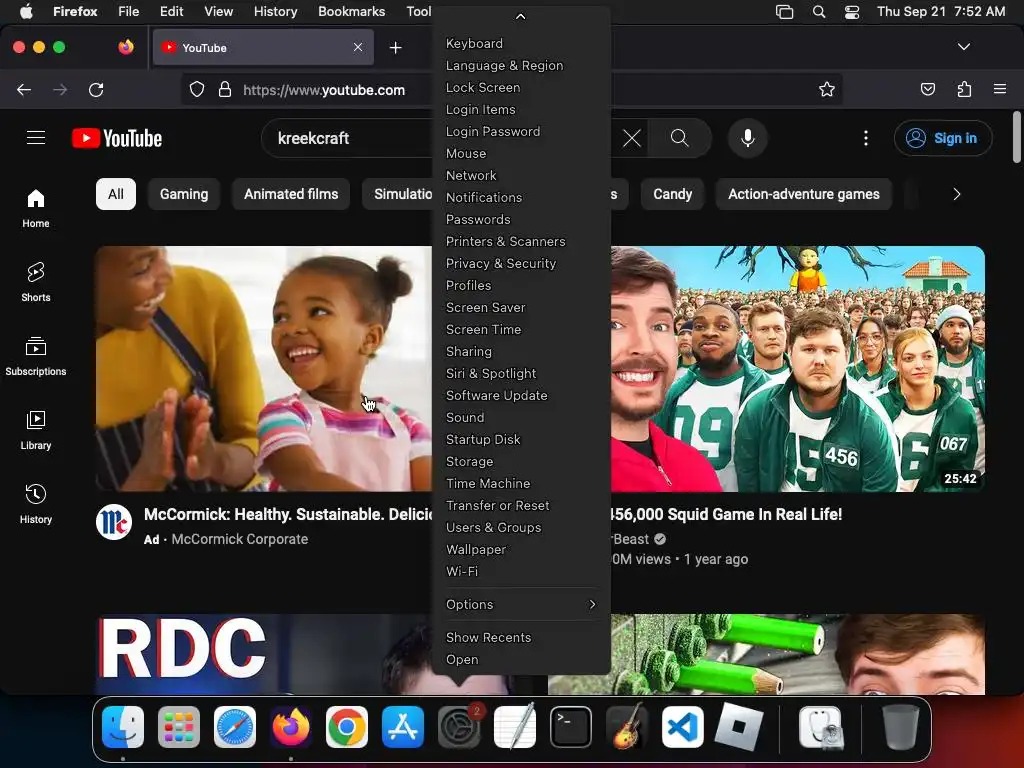Viewport: 1024px width, 768px height.
Task: Open Launchpad in the Dock
Action: click(x=179, y=727)
